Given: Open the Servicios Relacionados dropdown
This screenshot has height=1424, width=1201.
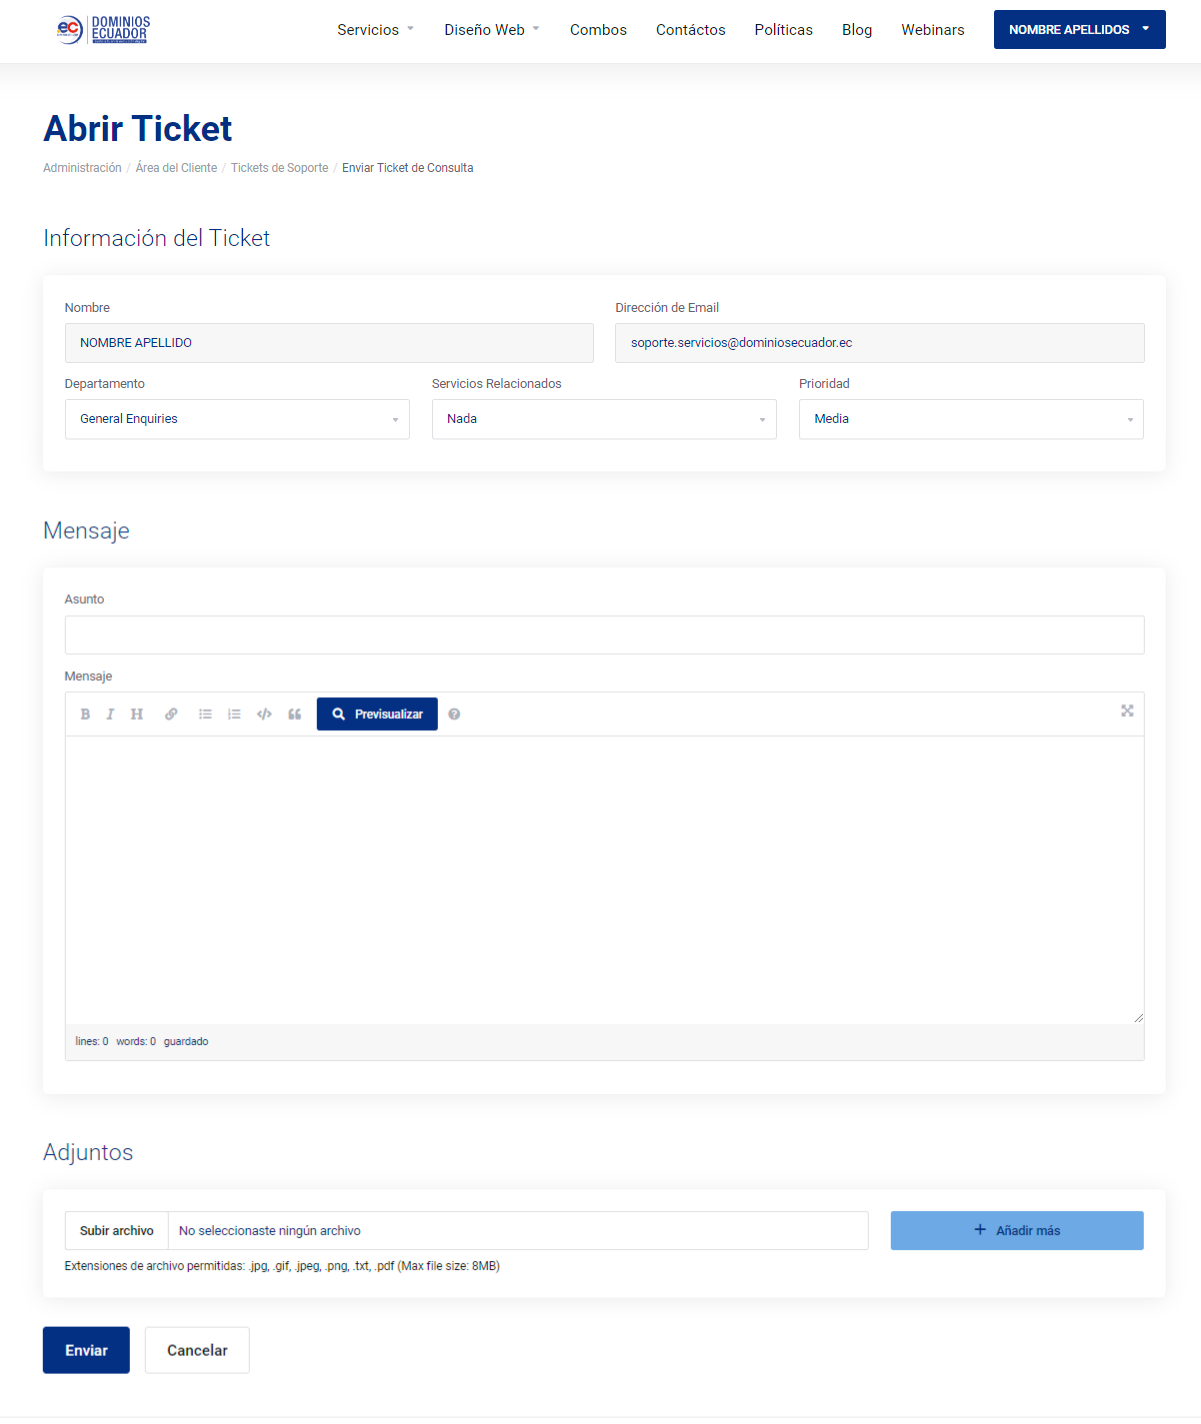Looking at the screenshot, I should pos(604,419).
